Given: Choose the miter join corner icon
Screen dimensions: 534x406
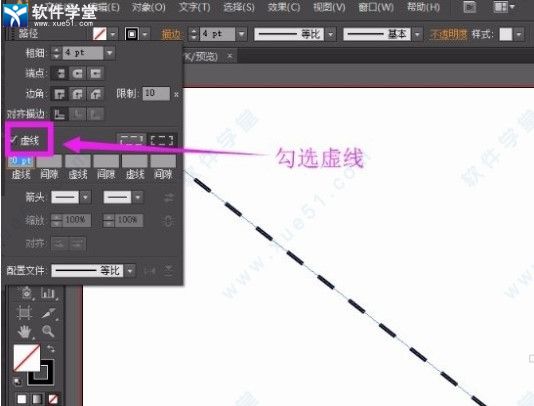Looking at the screenshot, I should [x=60, y=94].
